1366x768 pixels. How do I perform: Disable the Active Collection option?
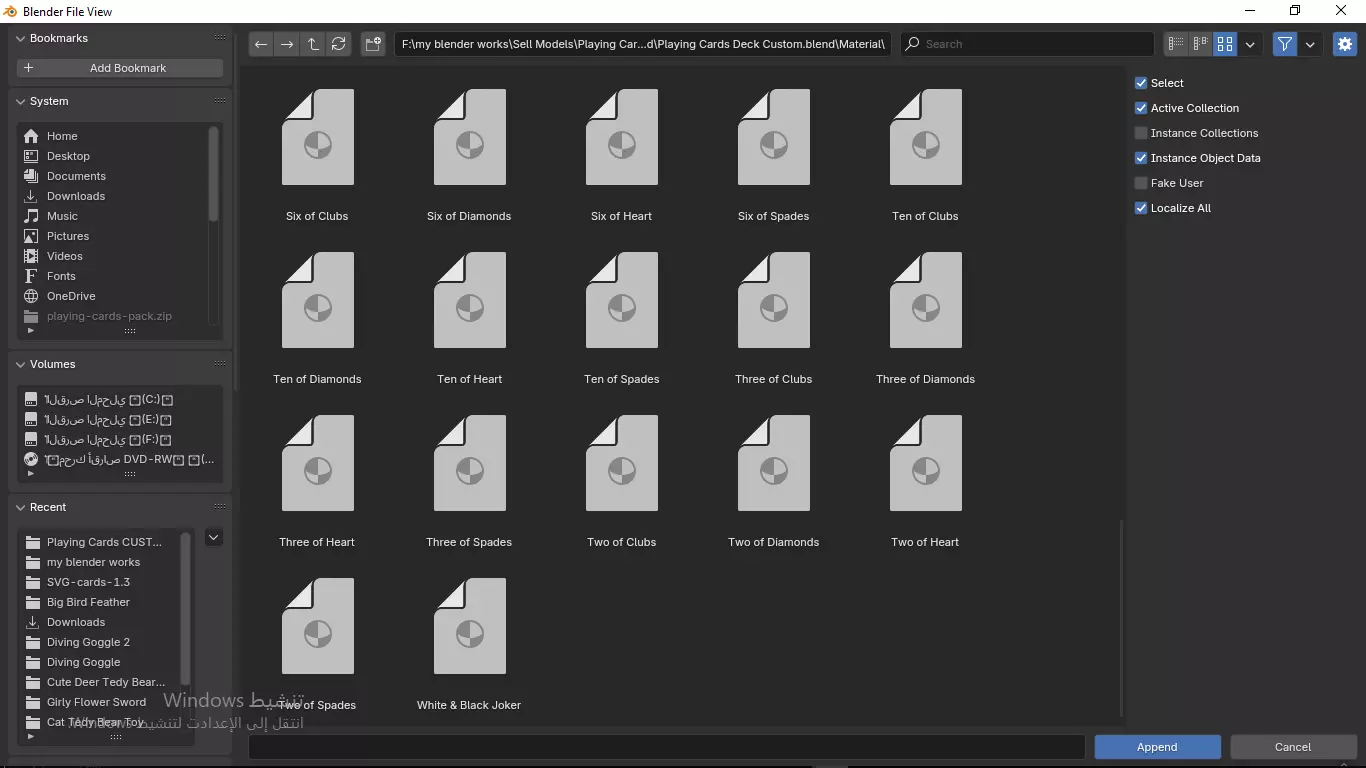[x=1141, y=108]
